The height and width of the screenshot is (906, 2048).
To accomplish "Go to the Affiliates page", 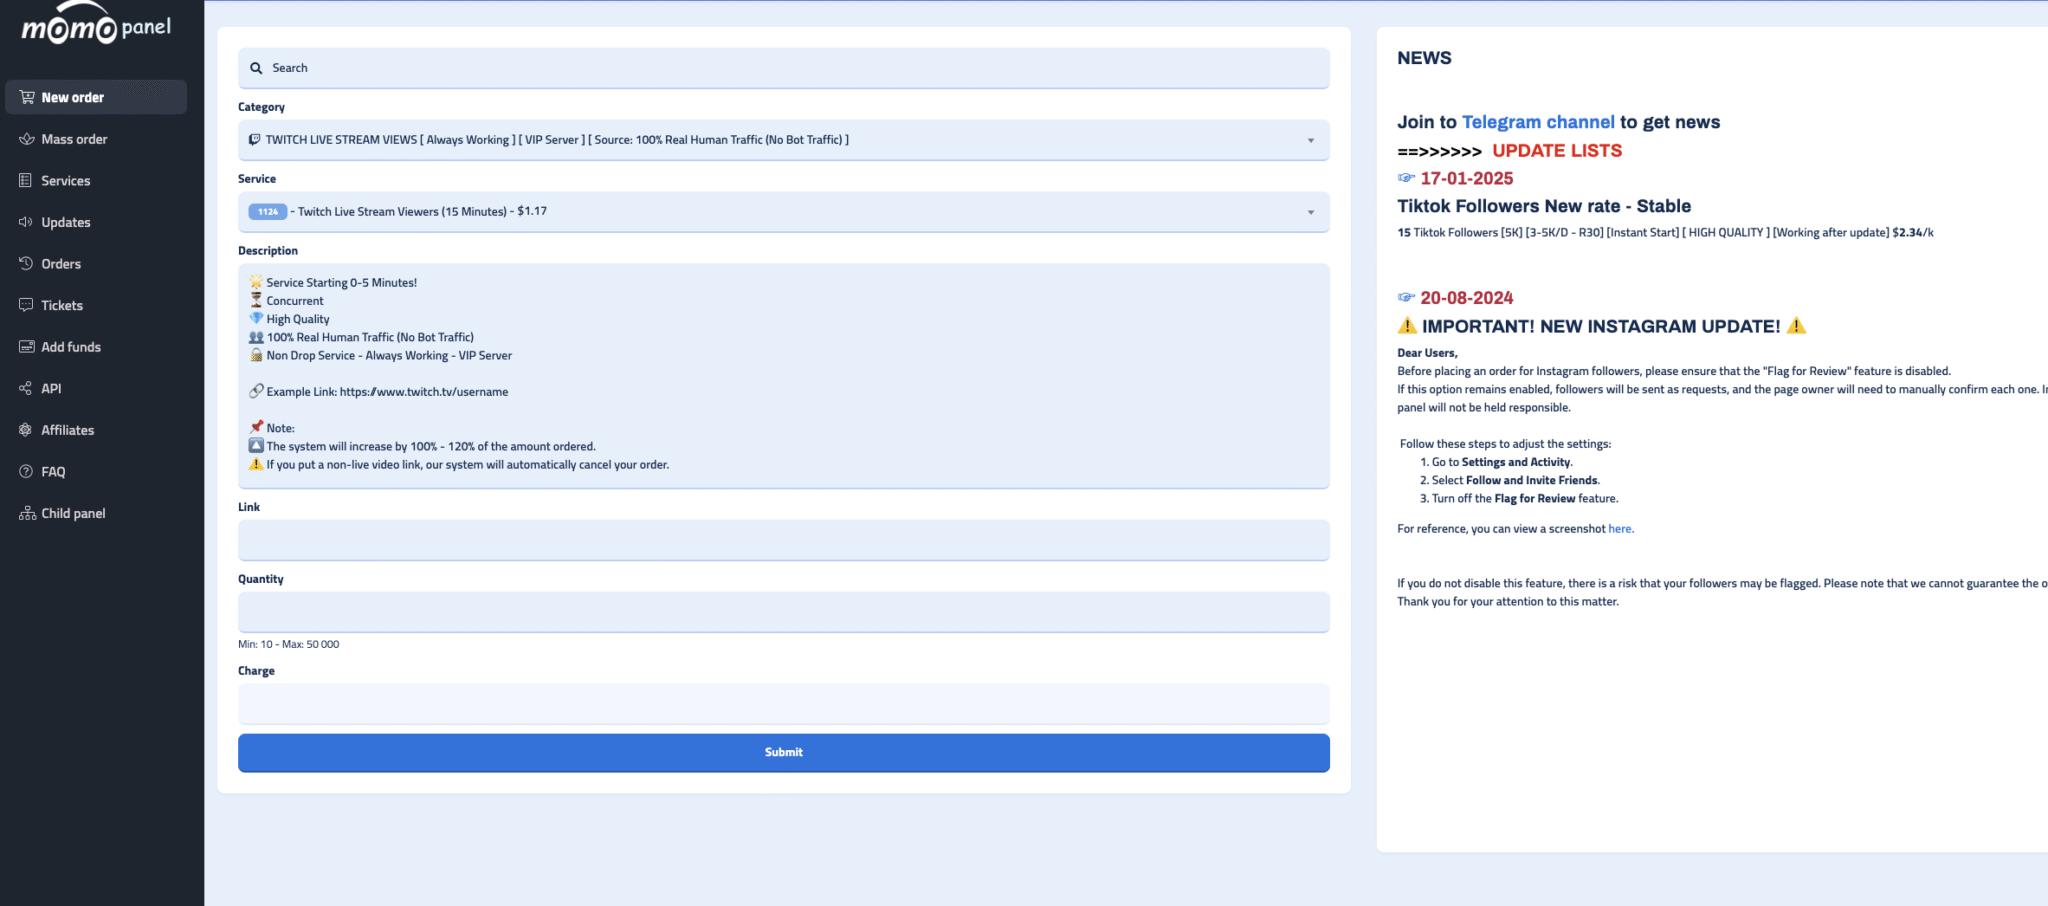I will click(x=67, y=430).
